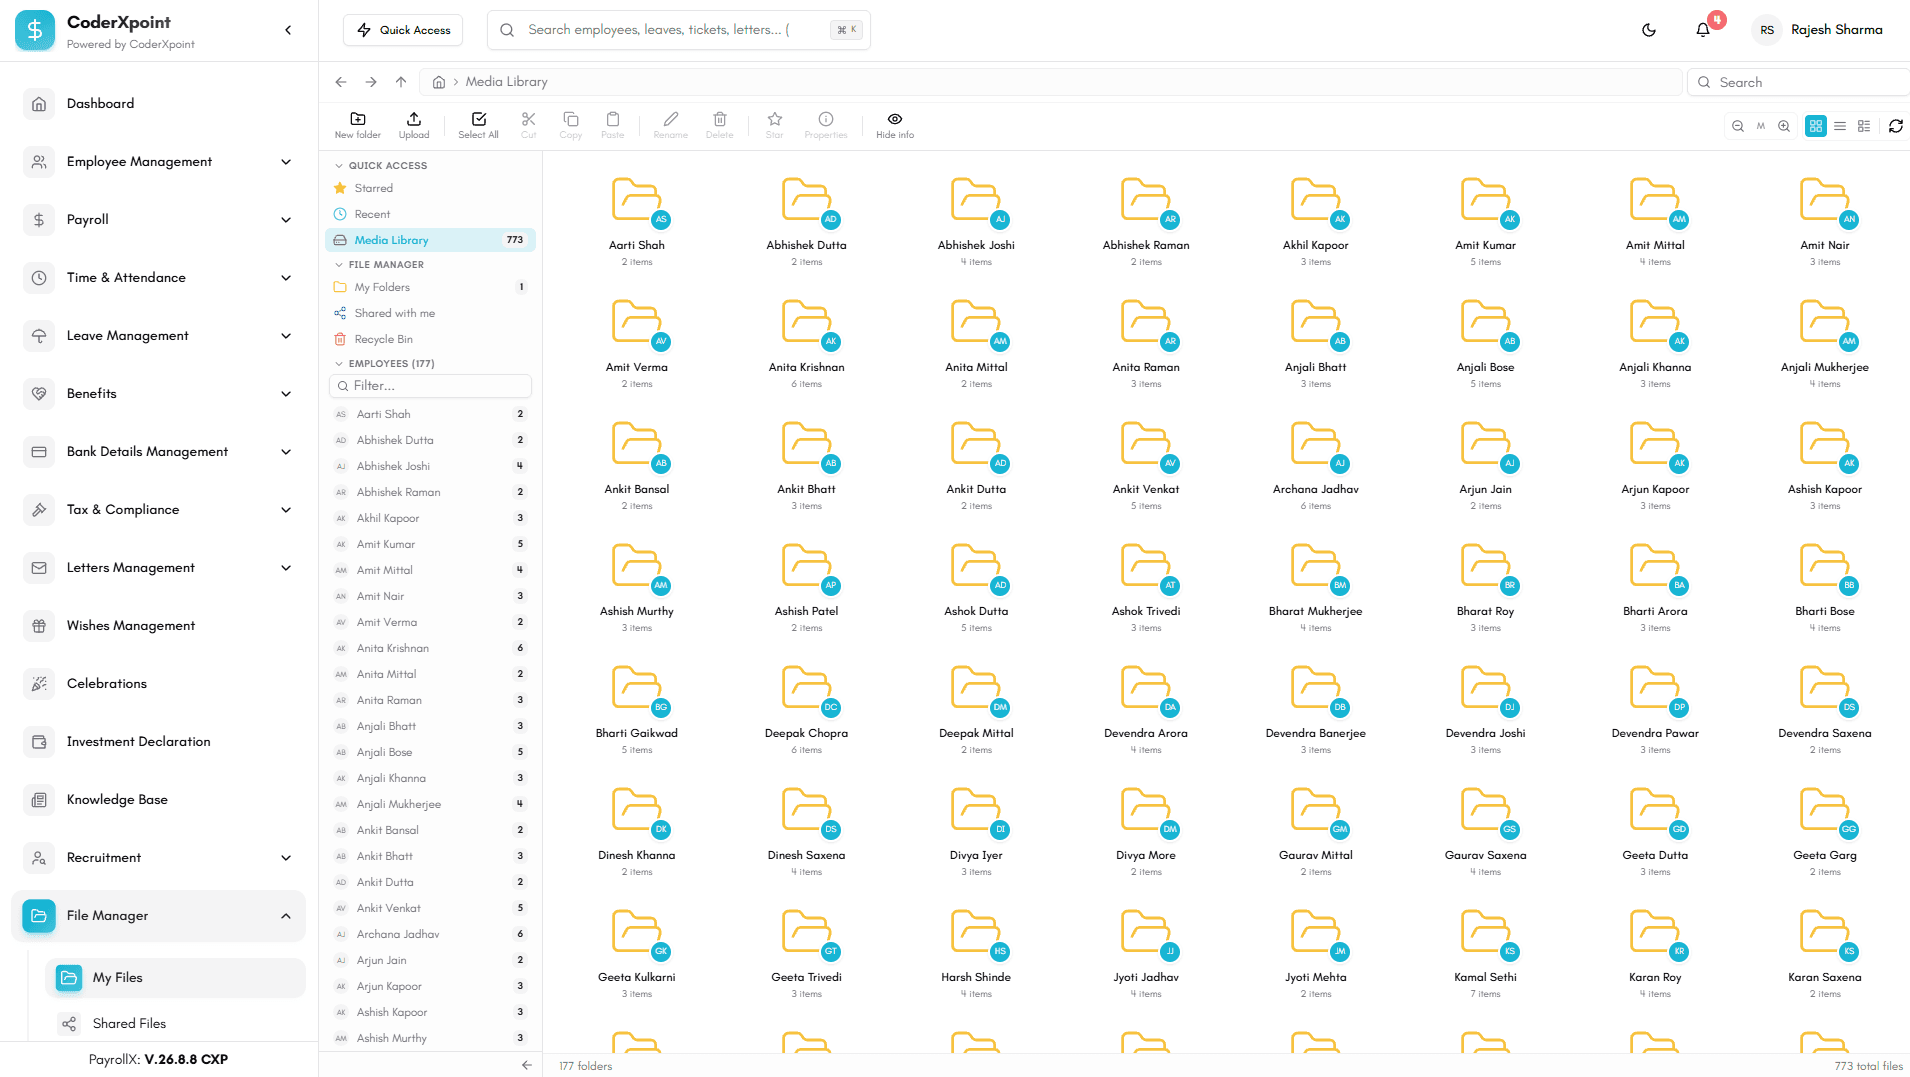
Task: Zoom in thumbnail size icon
Action: tap(1784, 126)
